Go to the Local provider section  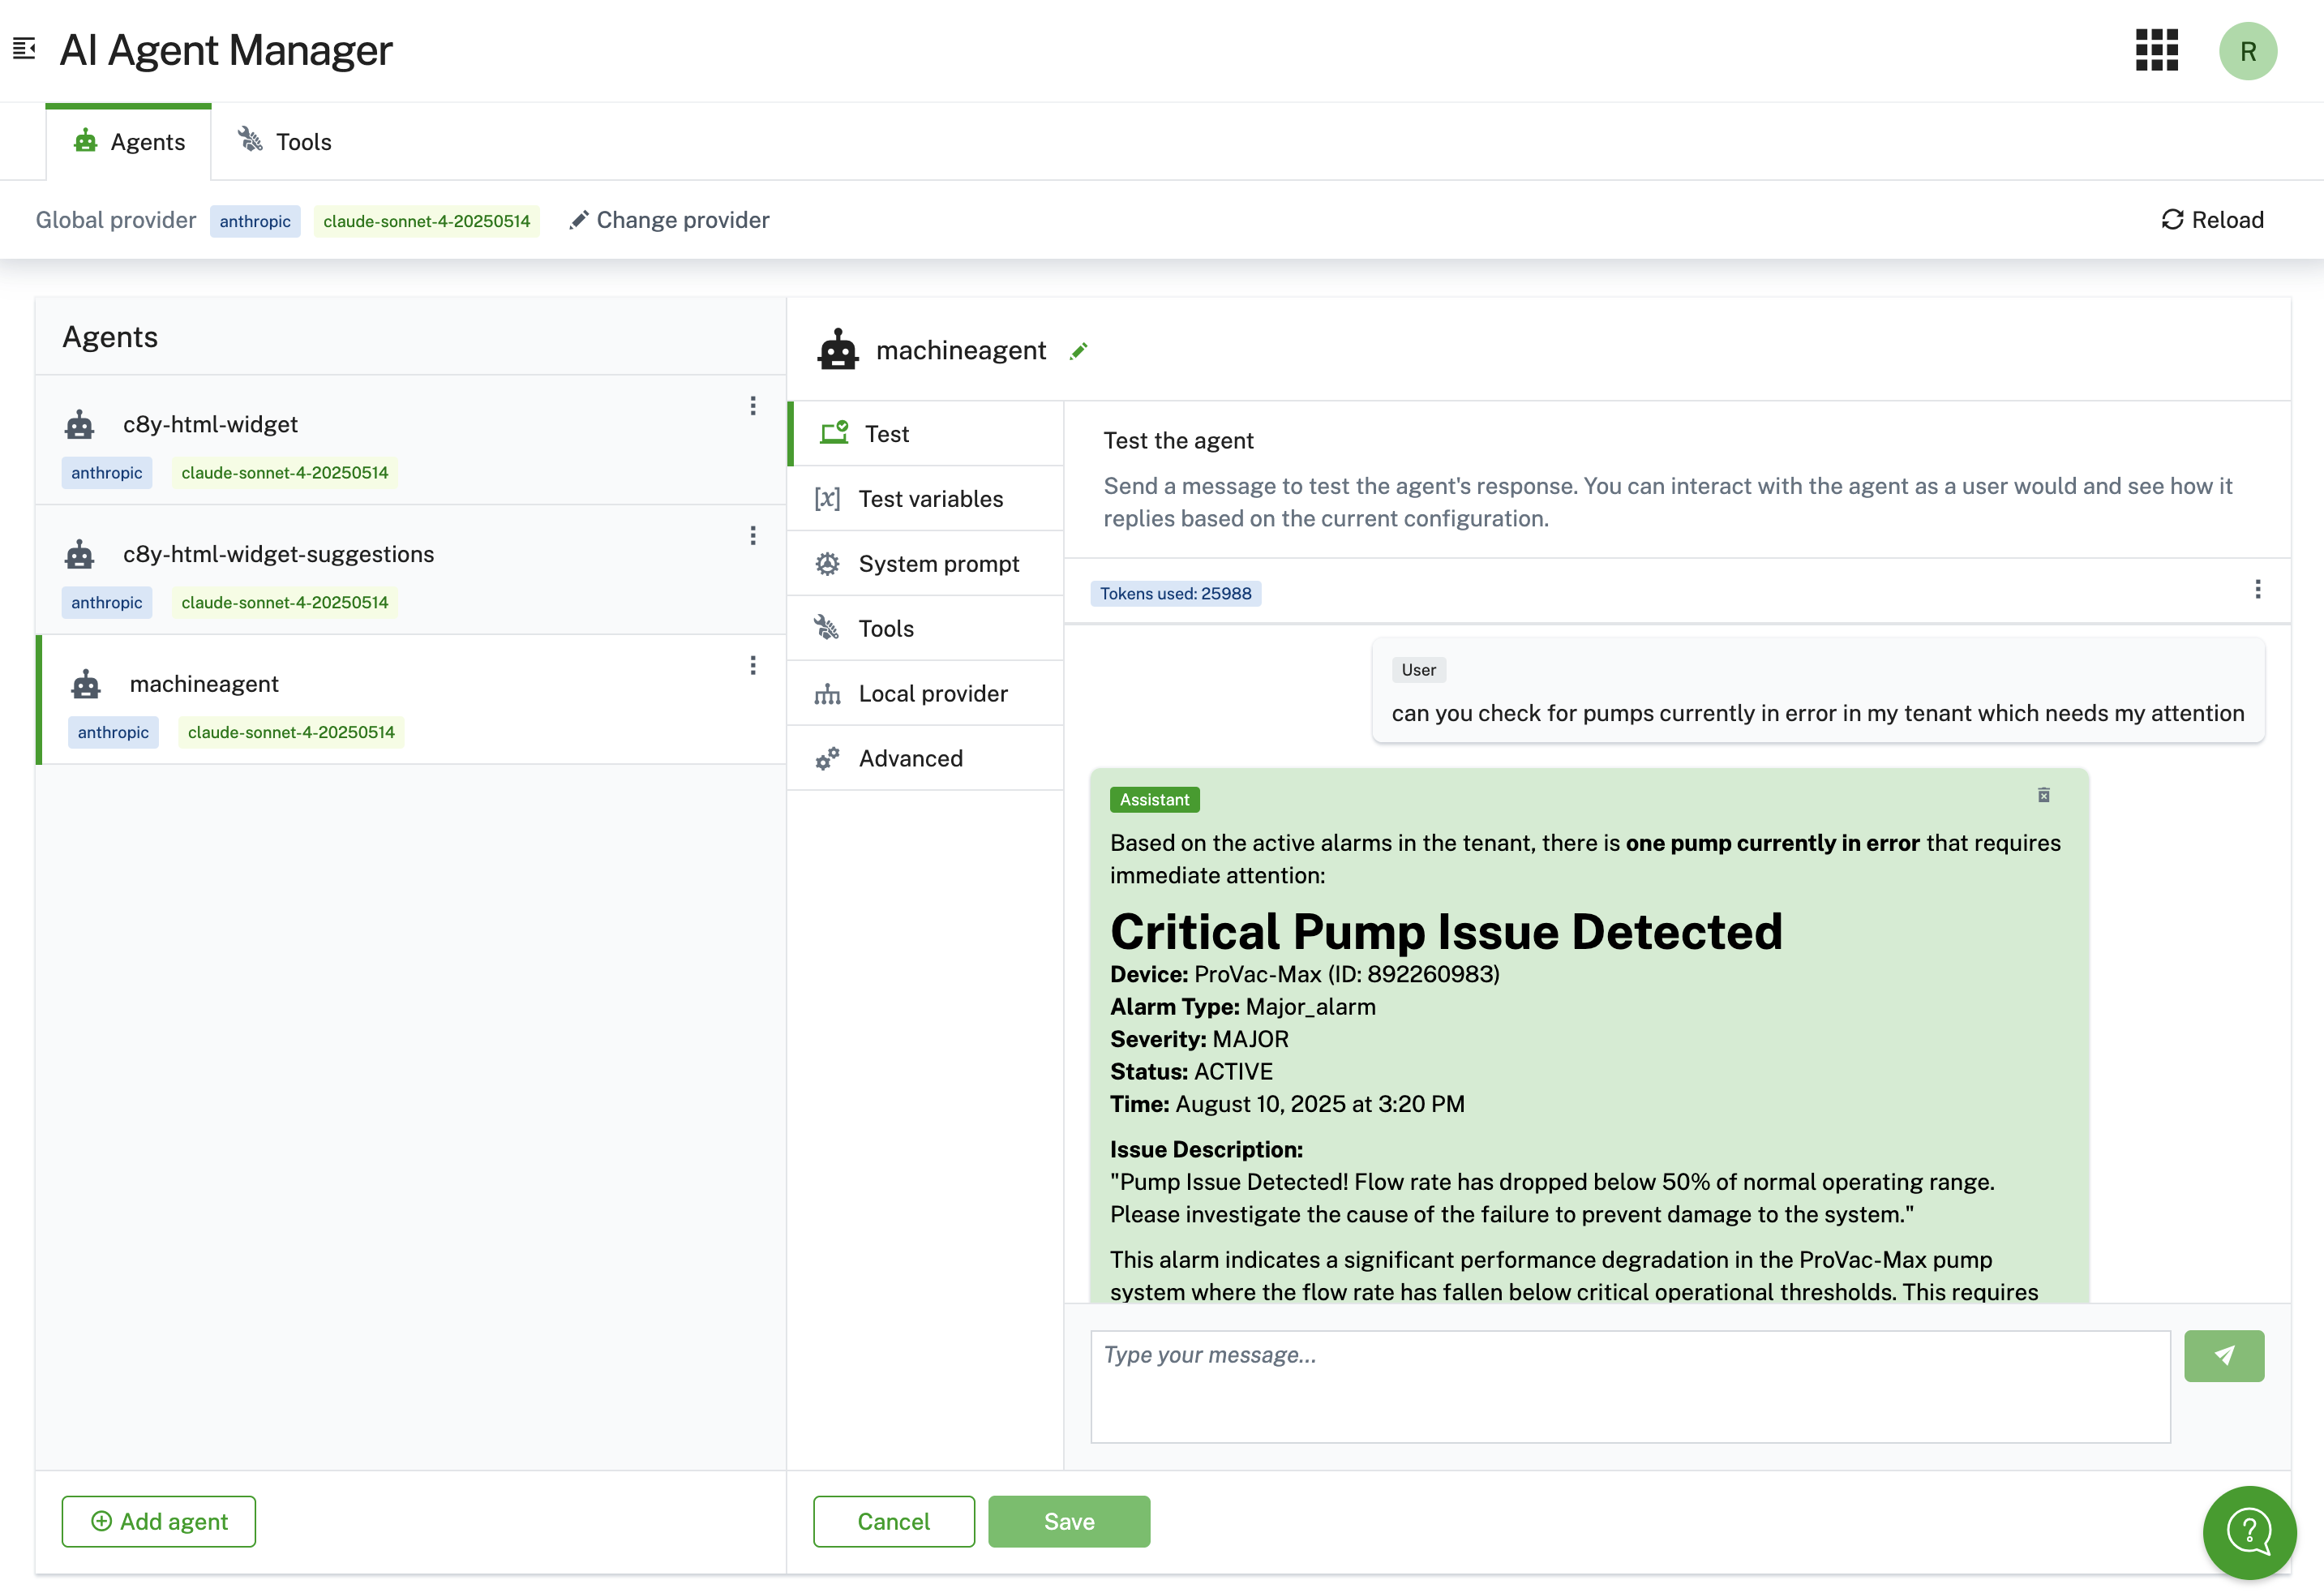pos(932,694)
